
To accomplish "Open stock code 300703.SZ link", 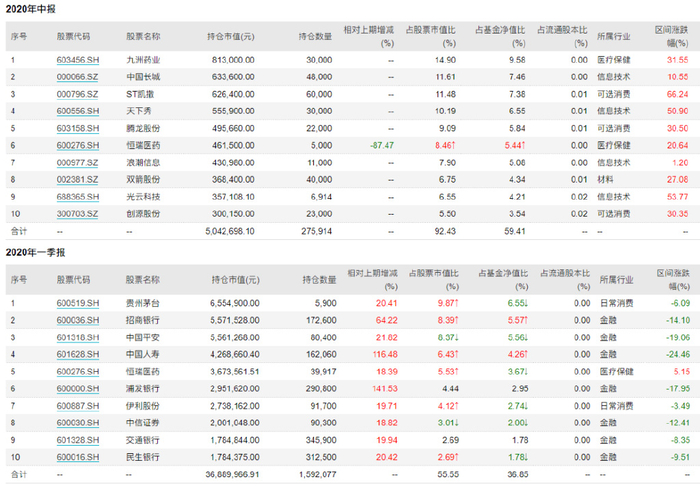I will [x=77, y=214].
